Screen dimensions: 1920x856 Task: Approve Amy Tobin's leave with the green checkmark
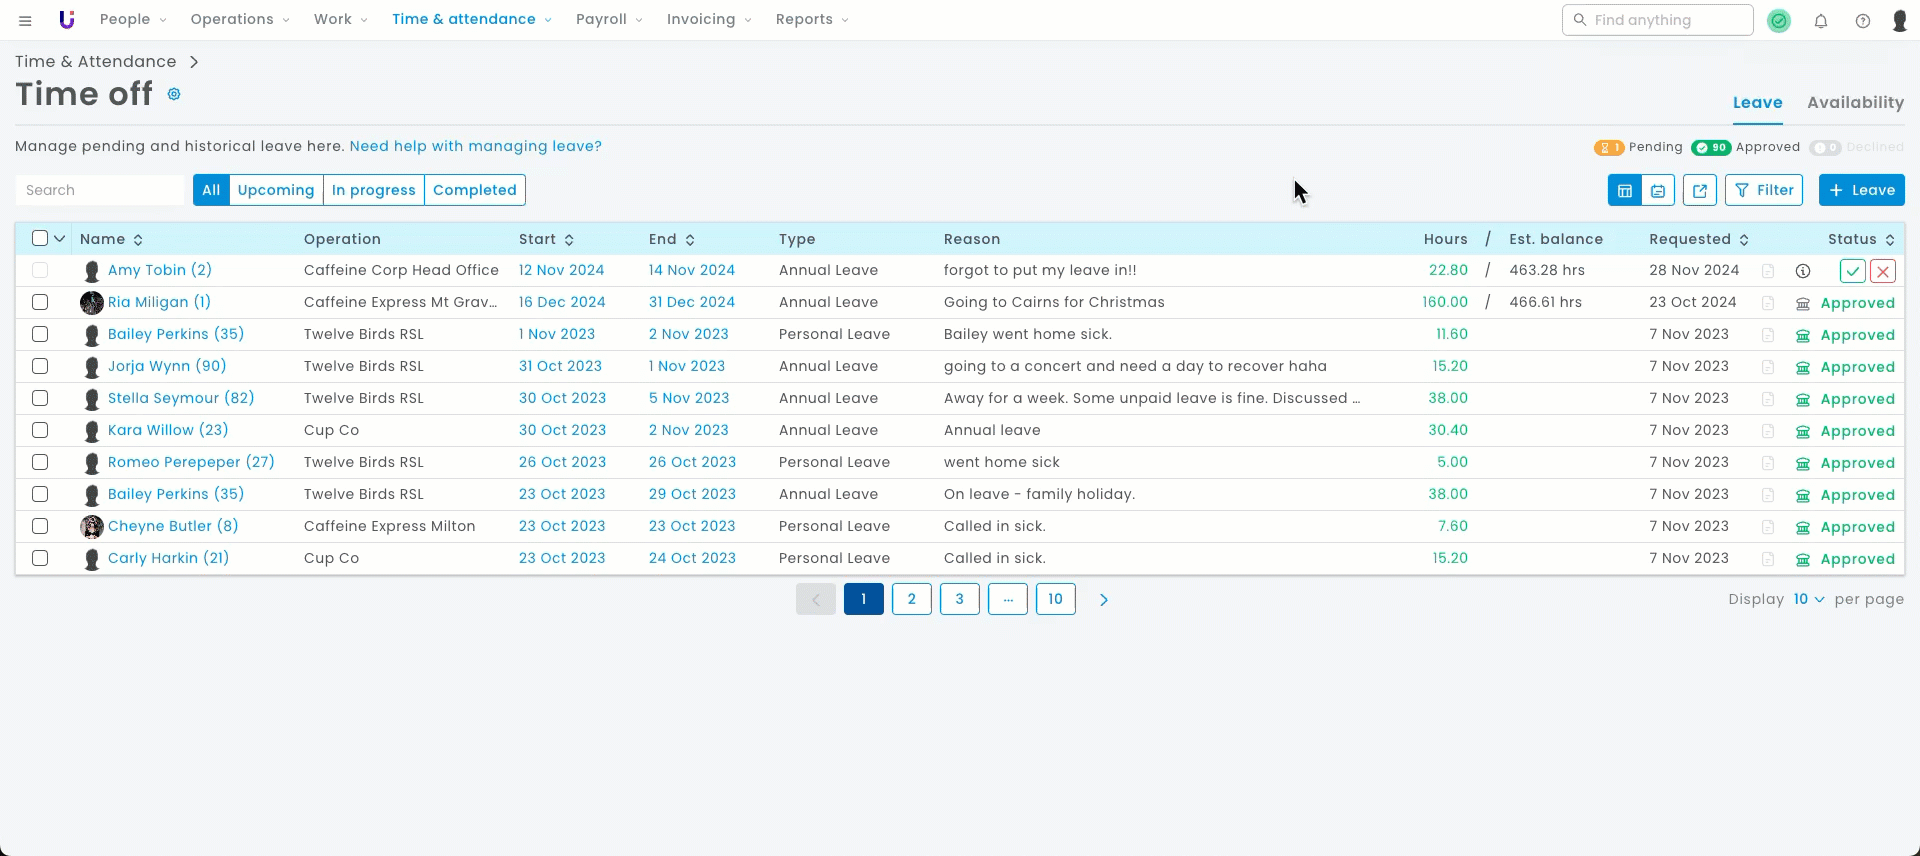tap(1852, 271)
